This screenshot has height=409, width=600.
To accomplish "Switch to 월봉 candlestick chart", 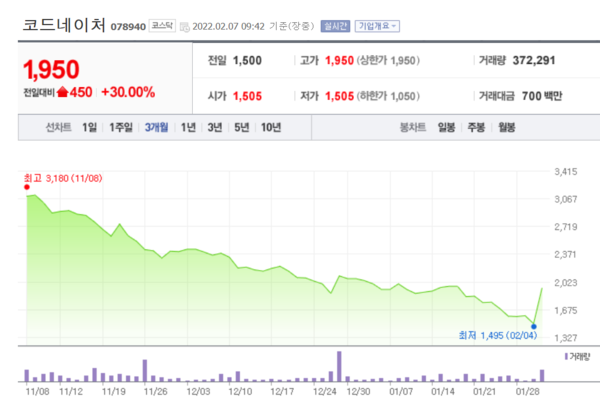I will [x=507, y=127].
